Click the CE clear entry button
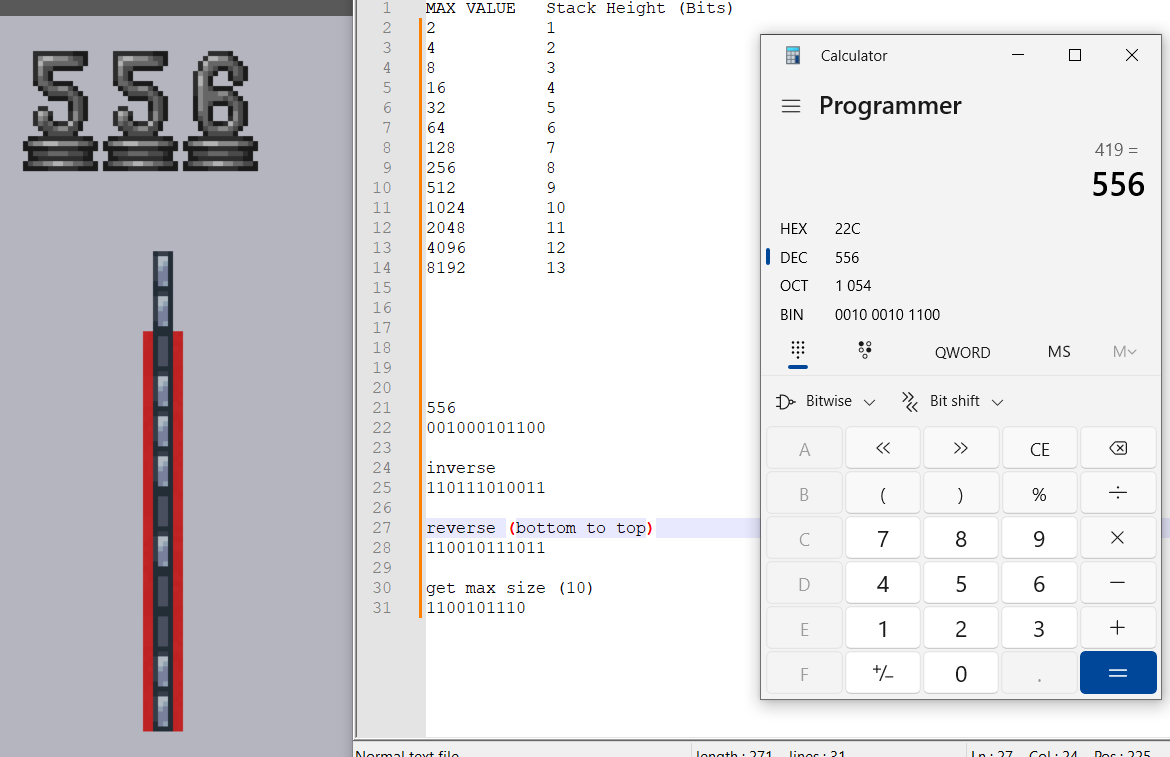Viewport: 1170px width, 757px height. point(1039,448)
